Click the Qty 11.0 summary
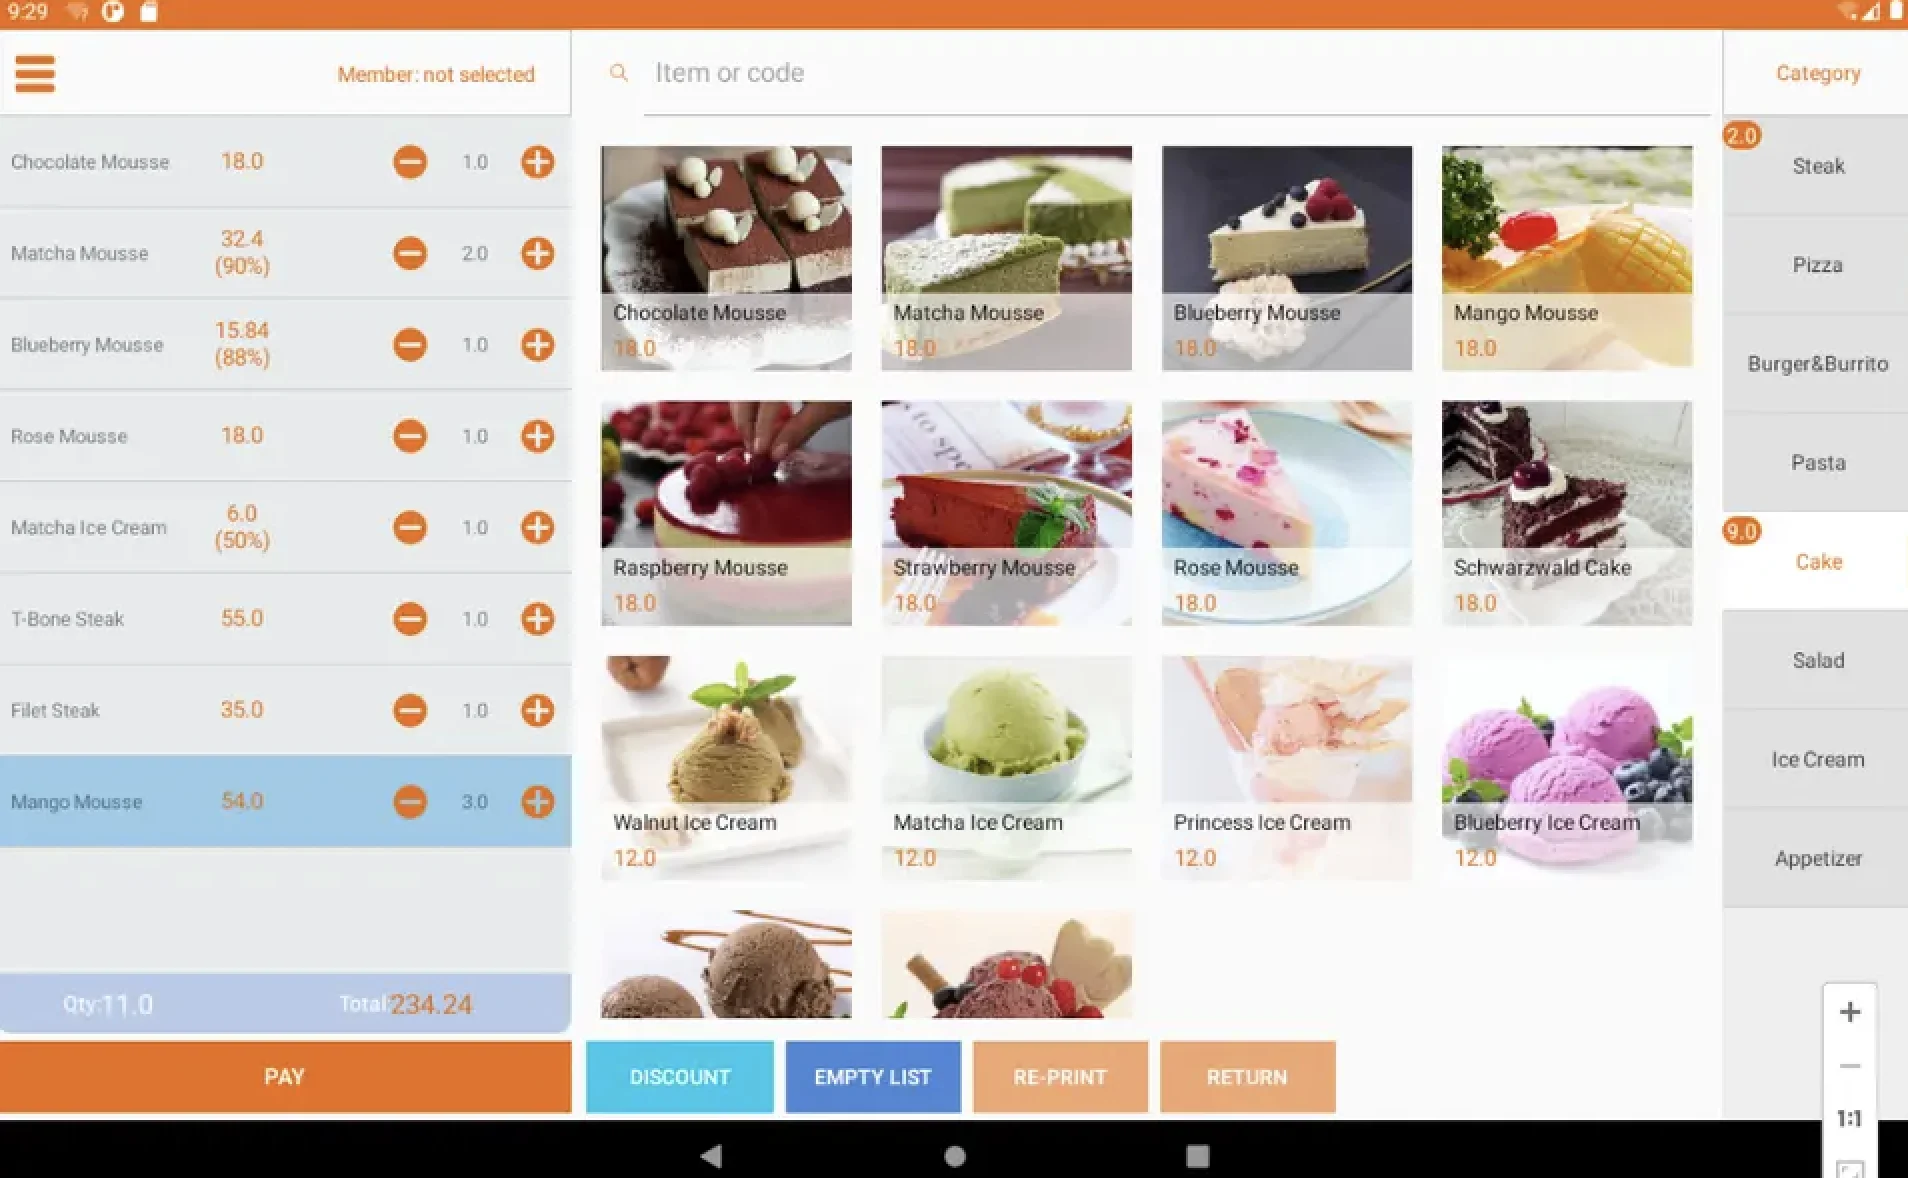The height and width of the screenshot is (1178, 1908). (108, 1004)
